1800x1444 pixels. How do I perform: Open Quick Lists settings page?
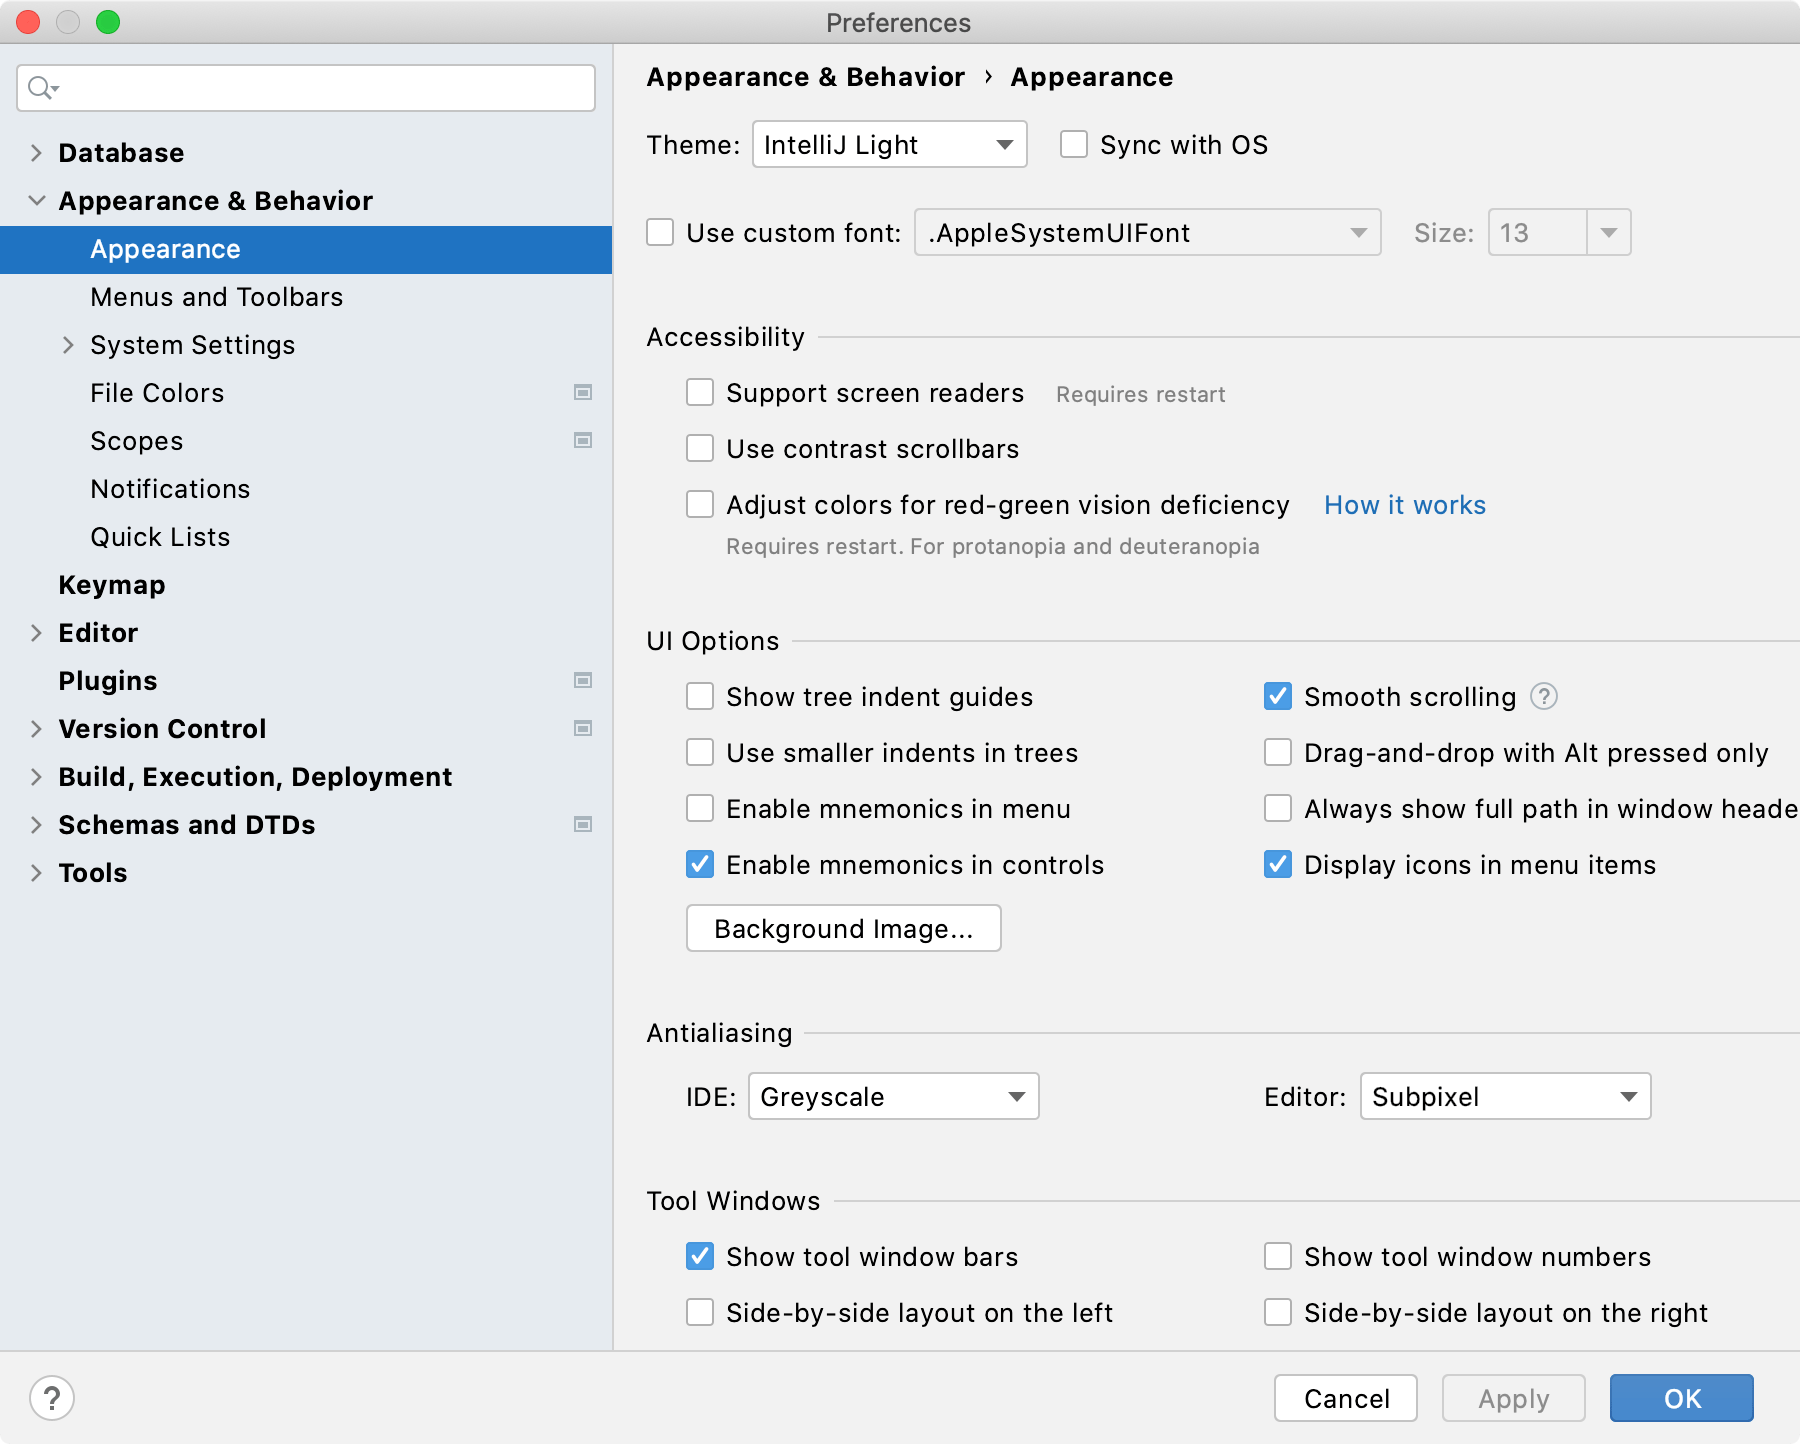(306, 537)
